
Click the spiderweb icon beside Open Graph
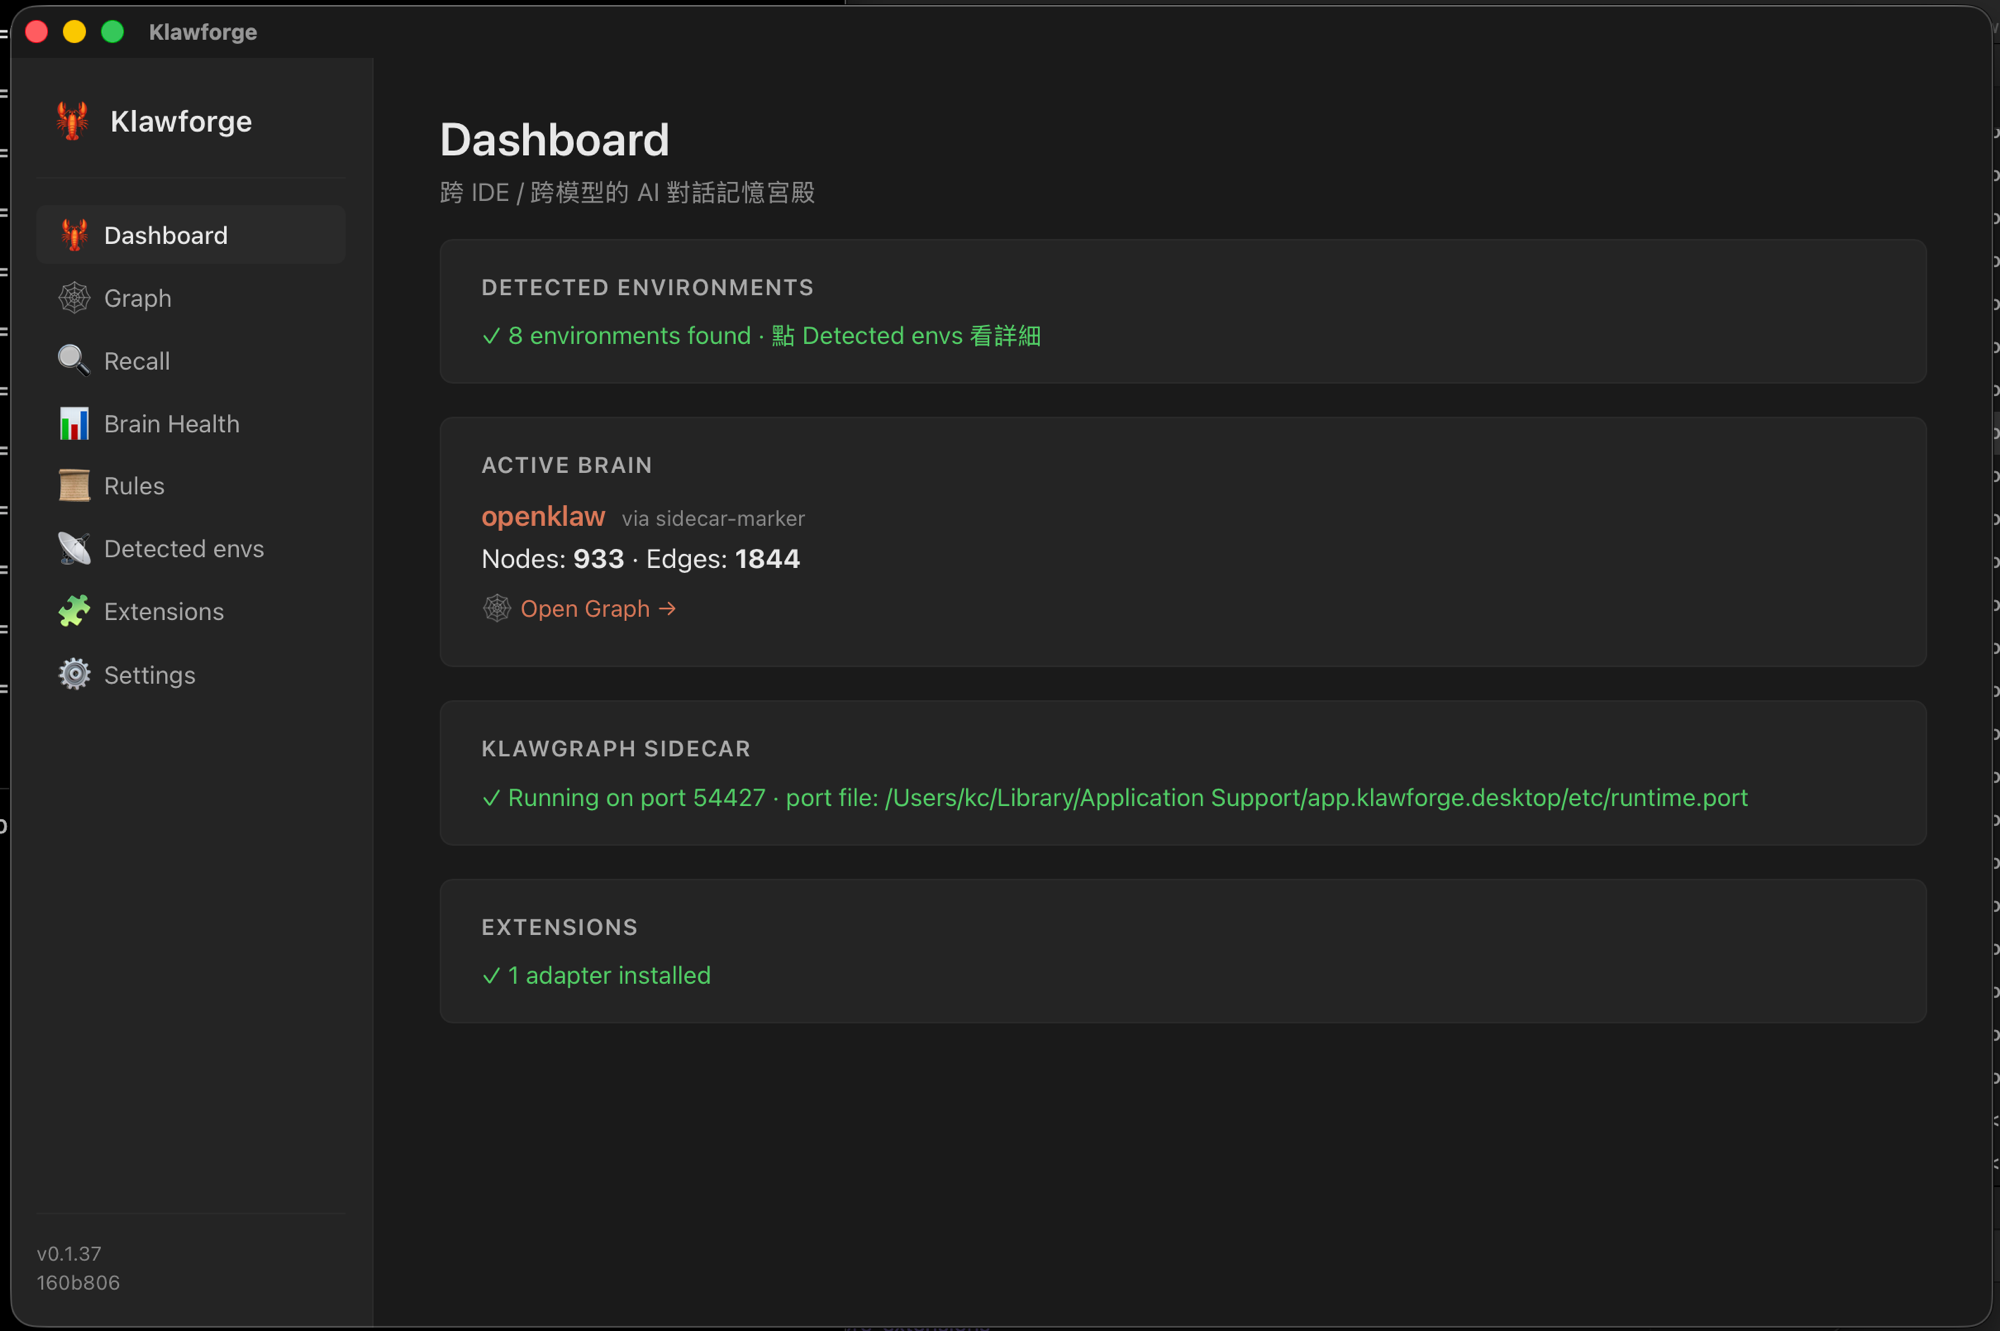tap(497, 608)
